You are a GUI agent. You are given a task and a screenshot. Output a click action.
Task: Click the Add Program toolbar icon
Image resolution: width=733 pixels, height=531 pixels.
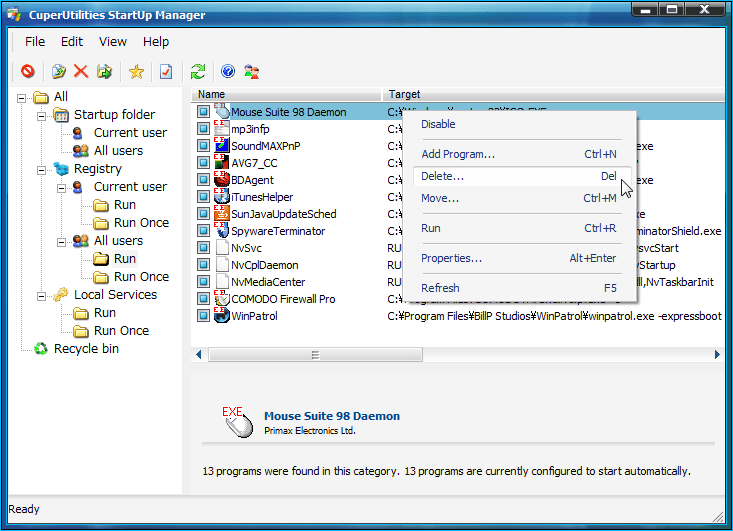point(58,72)
